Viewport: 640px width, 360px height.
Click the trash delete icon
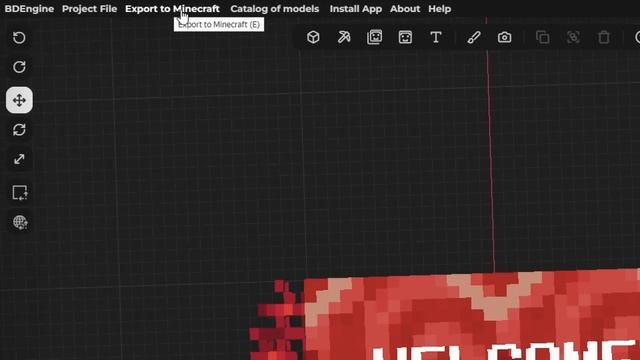pos(604,38)
